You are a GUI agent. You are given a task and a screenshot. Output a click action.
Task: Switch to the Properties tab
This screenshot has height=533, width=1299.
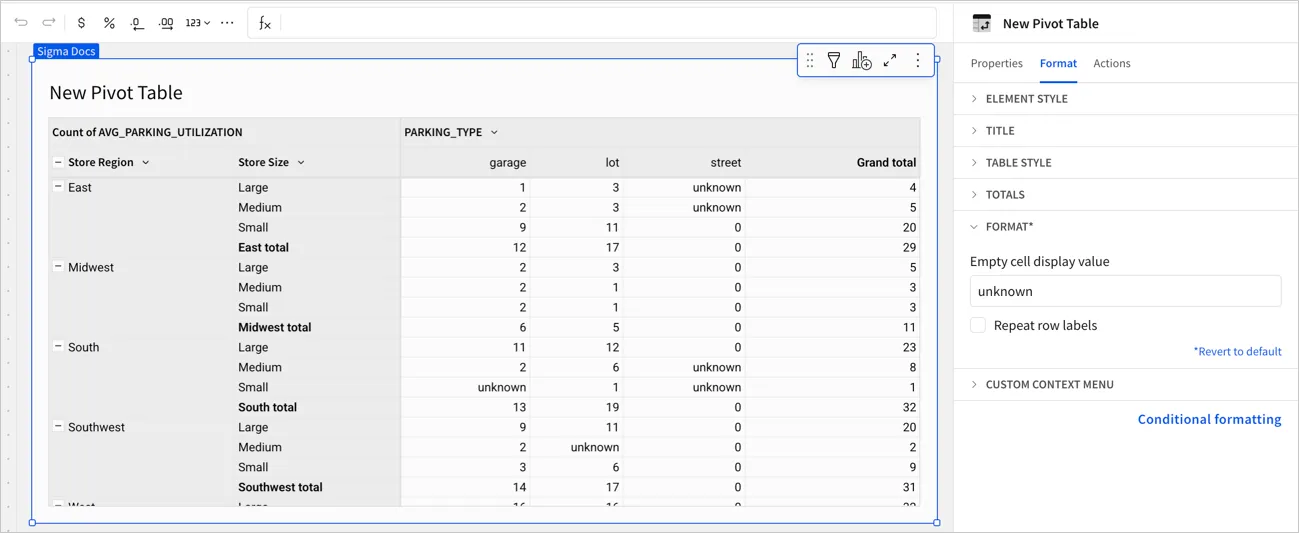[x=997, y=63]
